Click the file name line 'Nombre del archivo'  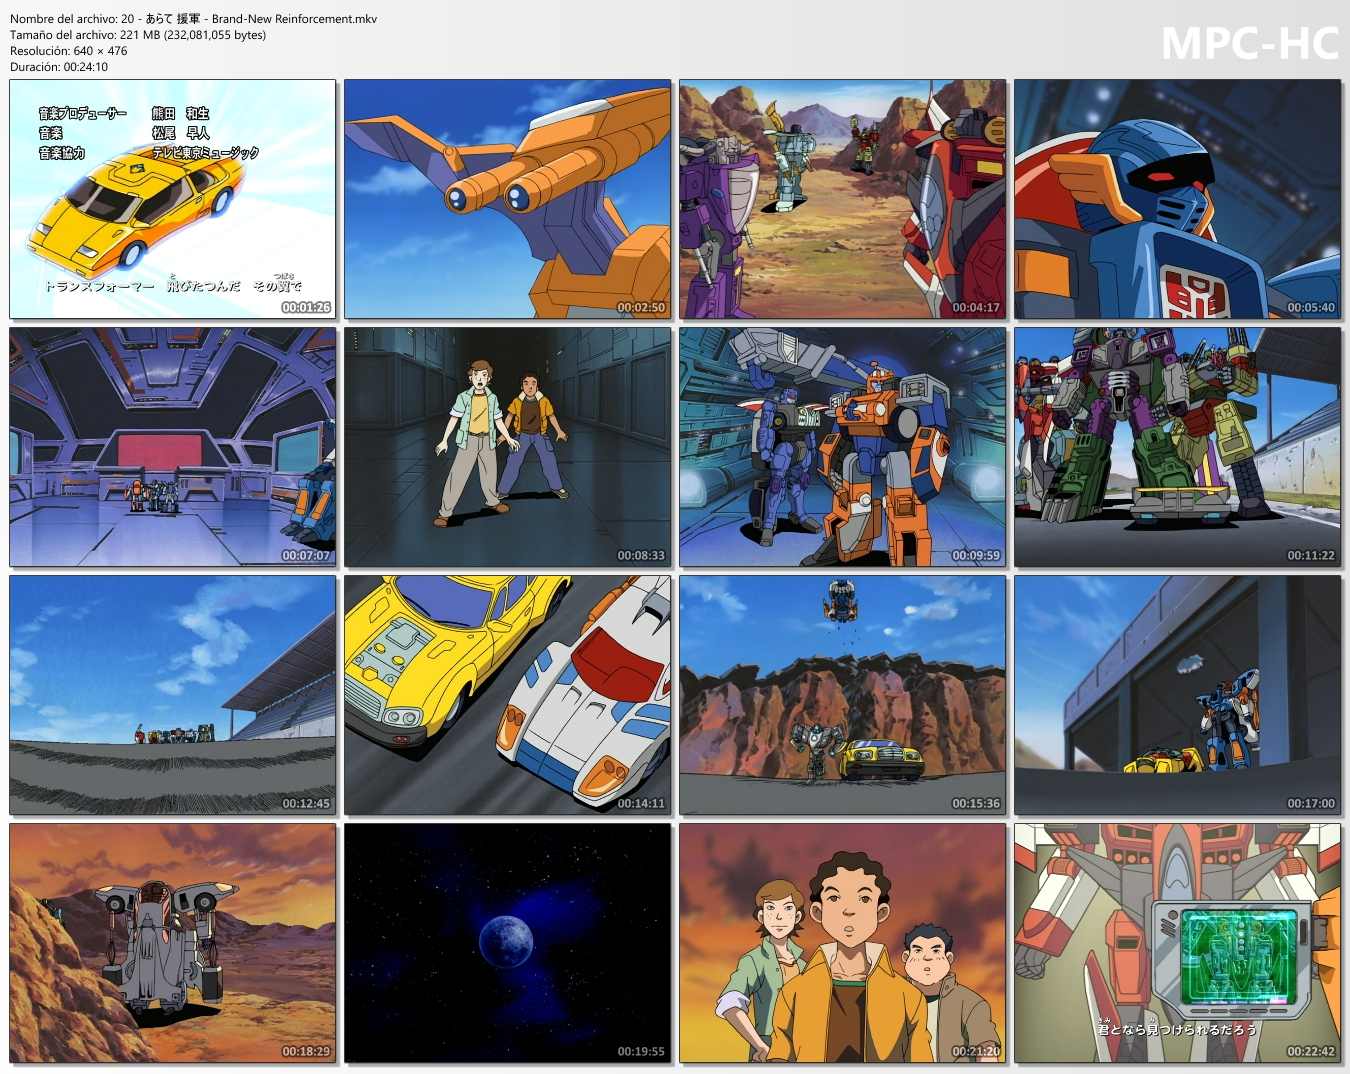193,19
